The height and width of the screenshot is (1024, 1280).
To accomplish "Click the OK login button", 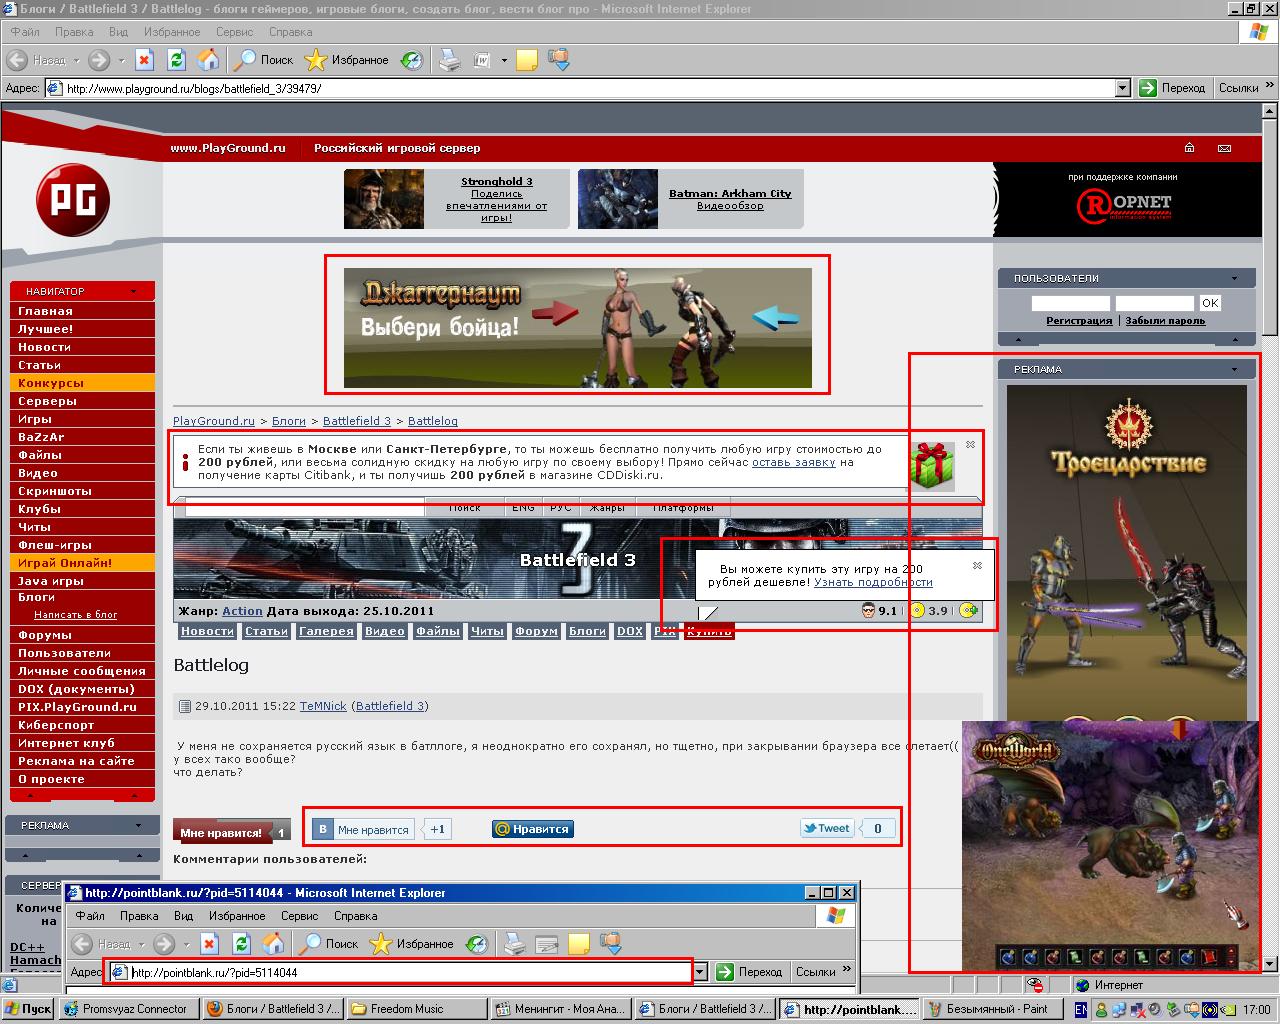I will click(x=1210, y=303).
